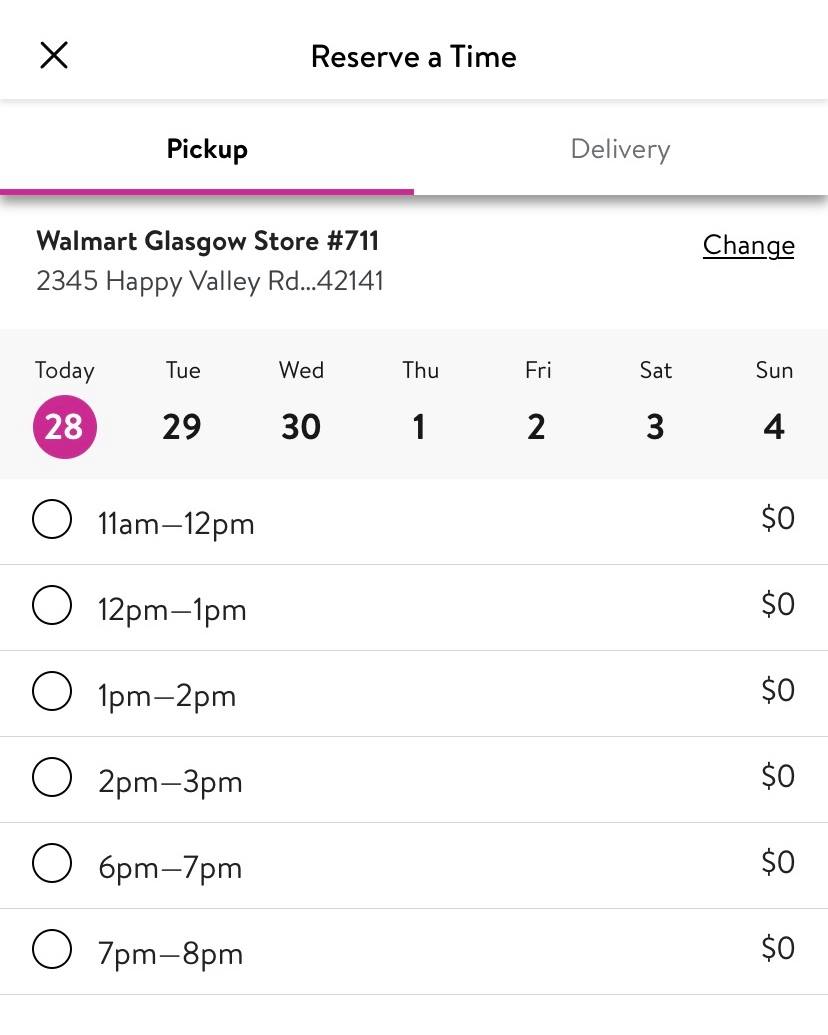The height and width of the screenshot is (1035, 828).
Task: Pick Saturday the 3rd
Action: (x=655, y=427)
